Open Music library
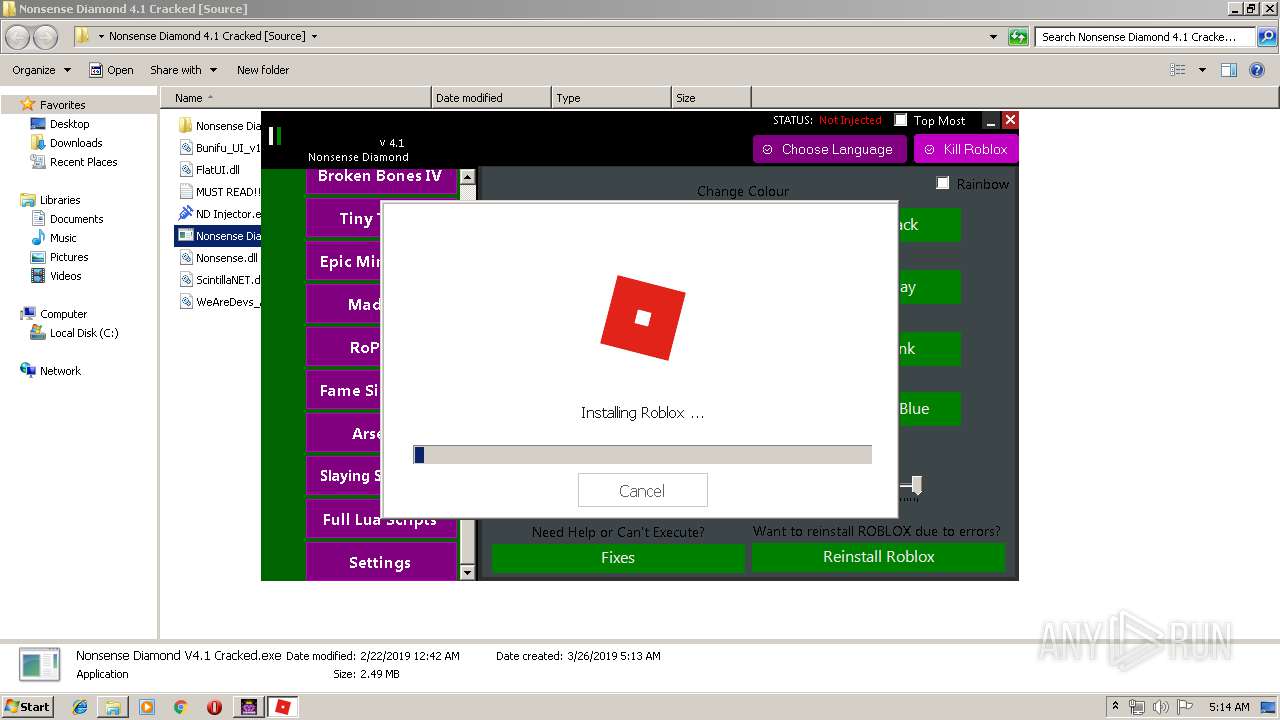1280x720 pixels. tap(63, 238)
